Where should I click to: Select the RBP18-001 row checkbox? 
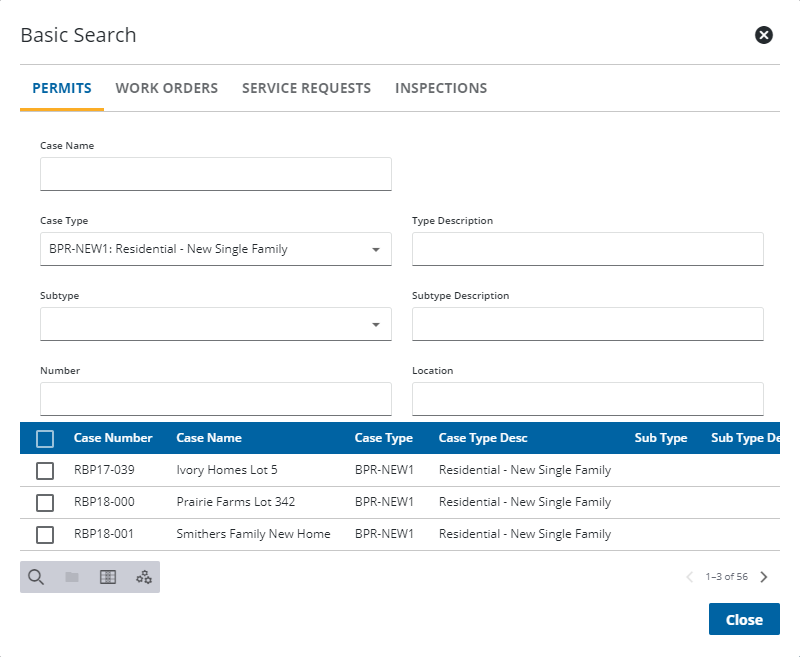(45, 534)
